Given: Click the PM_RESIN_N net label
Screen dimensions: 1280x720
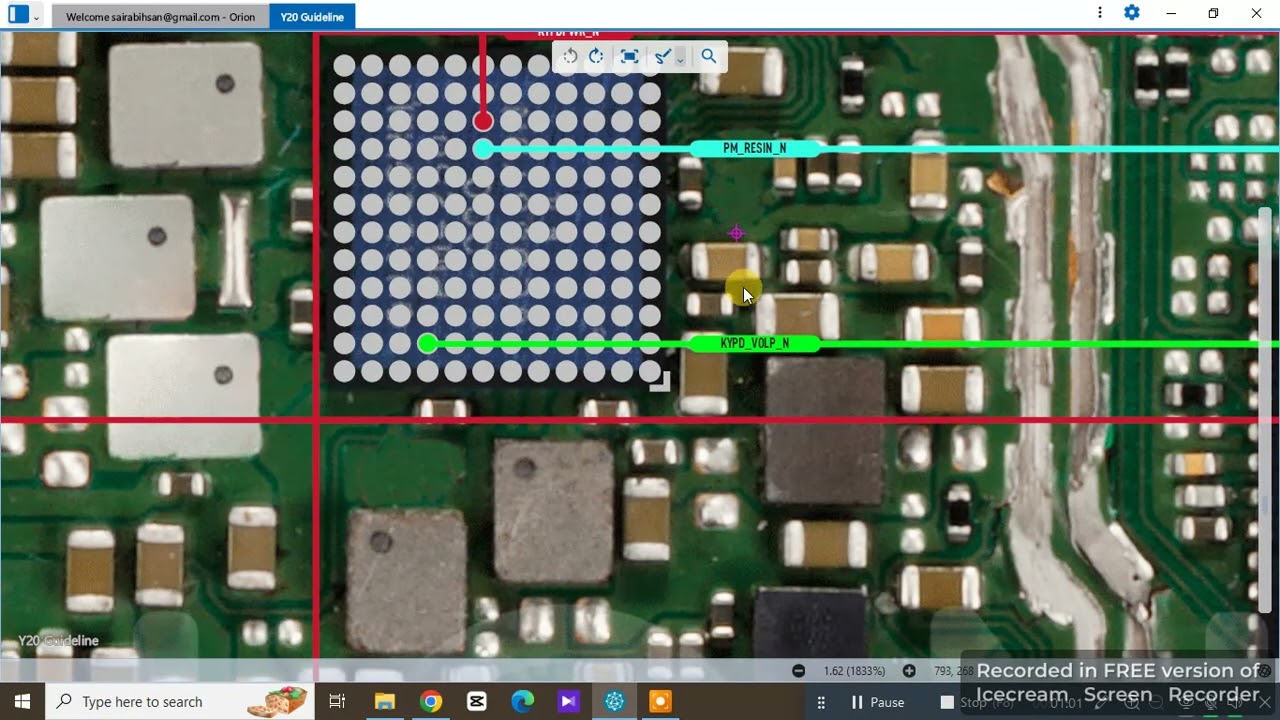Looking at the screenshot, I should click(755, 148).
